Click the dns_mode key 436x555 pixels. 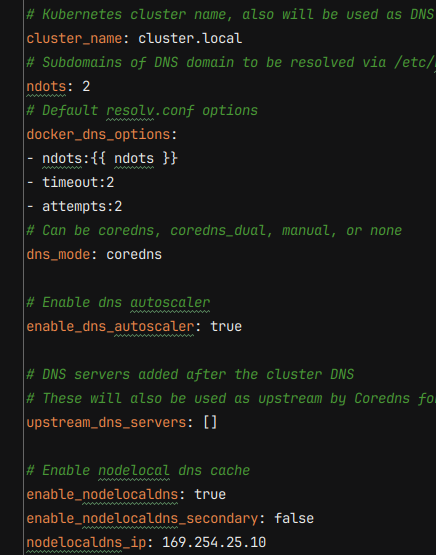[58, 255]
